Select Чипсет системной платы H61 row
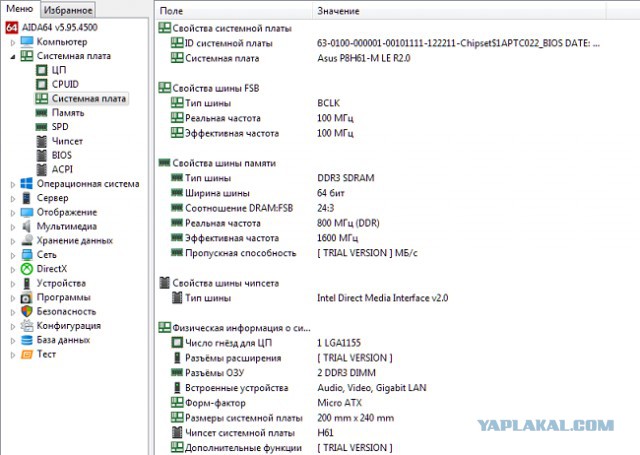Viewport: 640px width, 455px height. point(252,433)
